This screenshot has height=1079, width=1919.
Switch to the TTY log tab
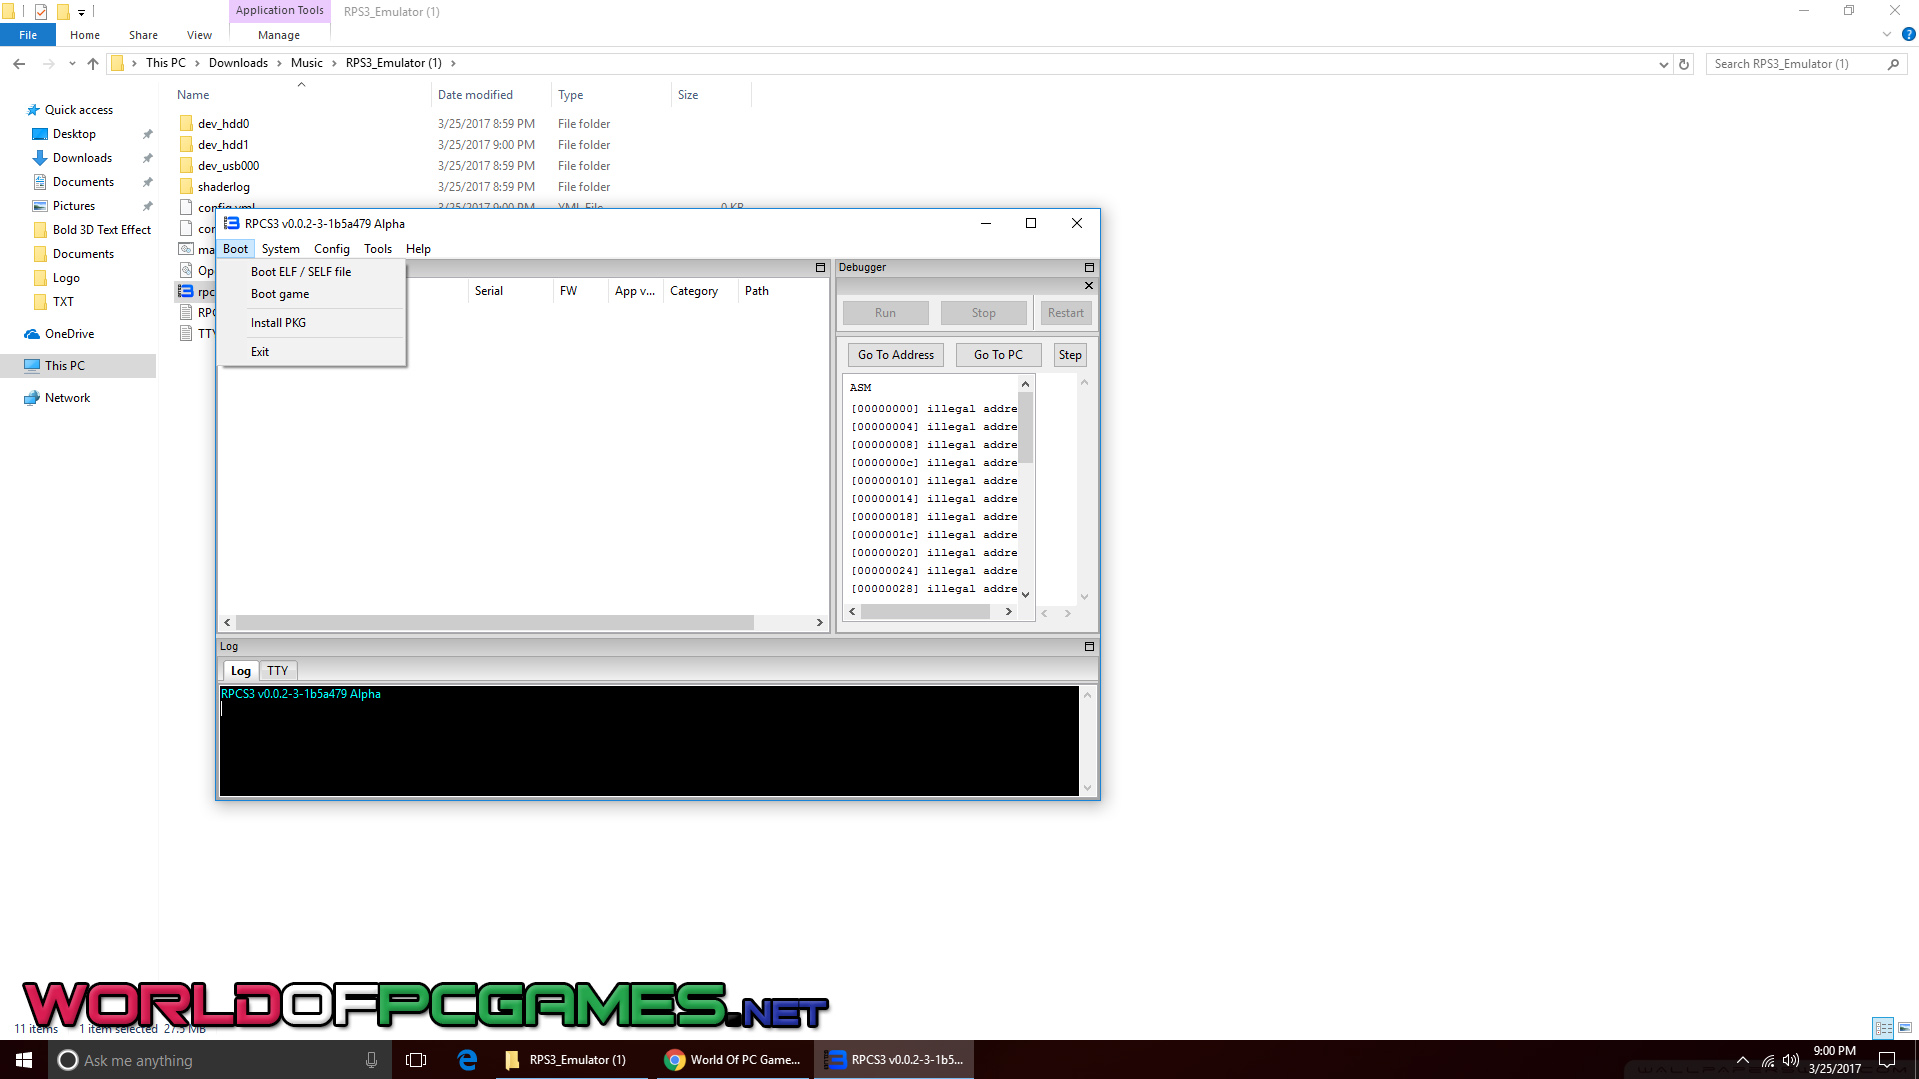277,671
